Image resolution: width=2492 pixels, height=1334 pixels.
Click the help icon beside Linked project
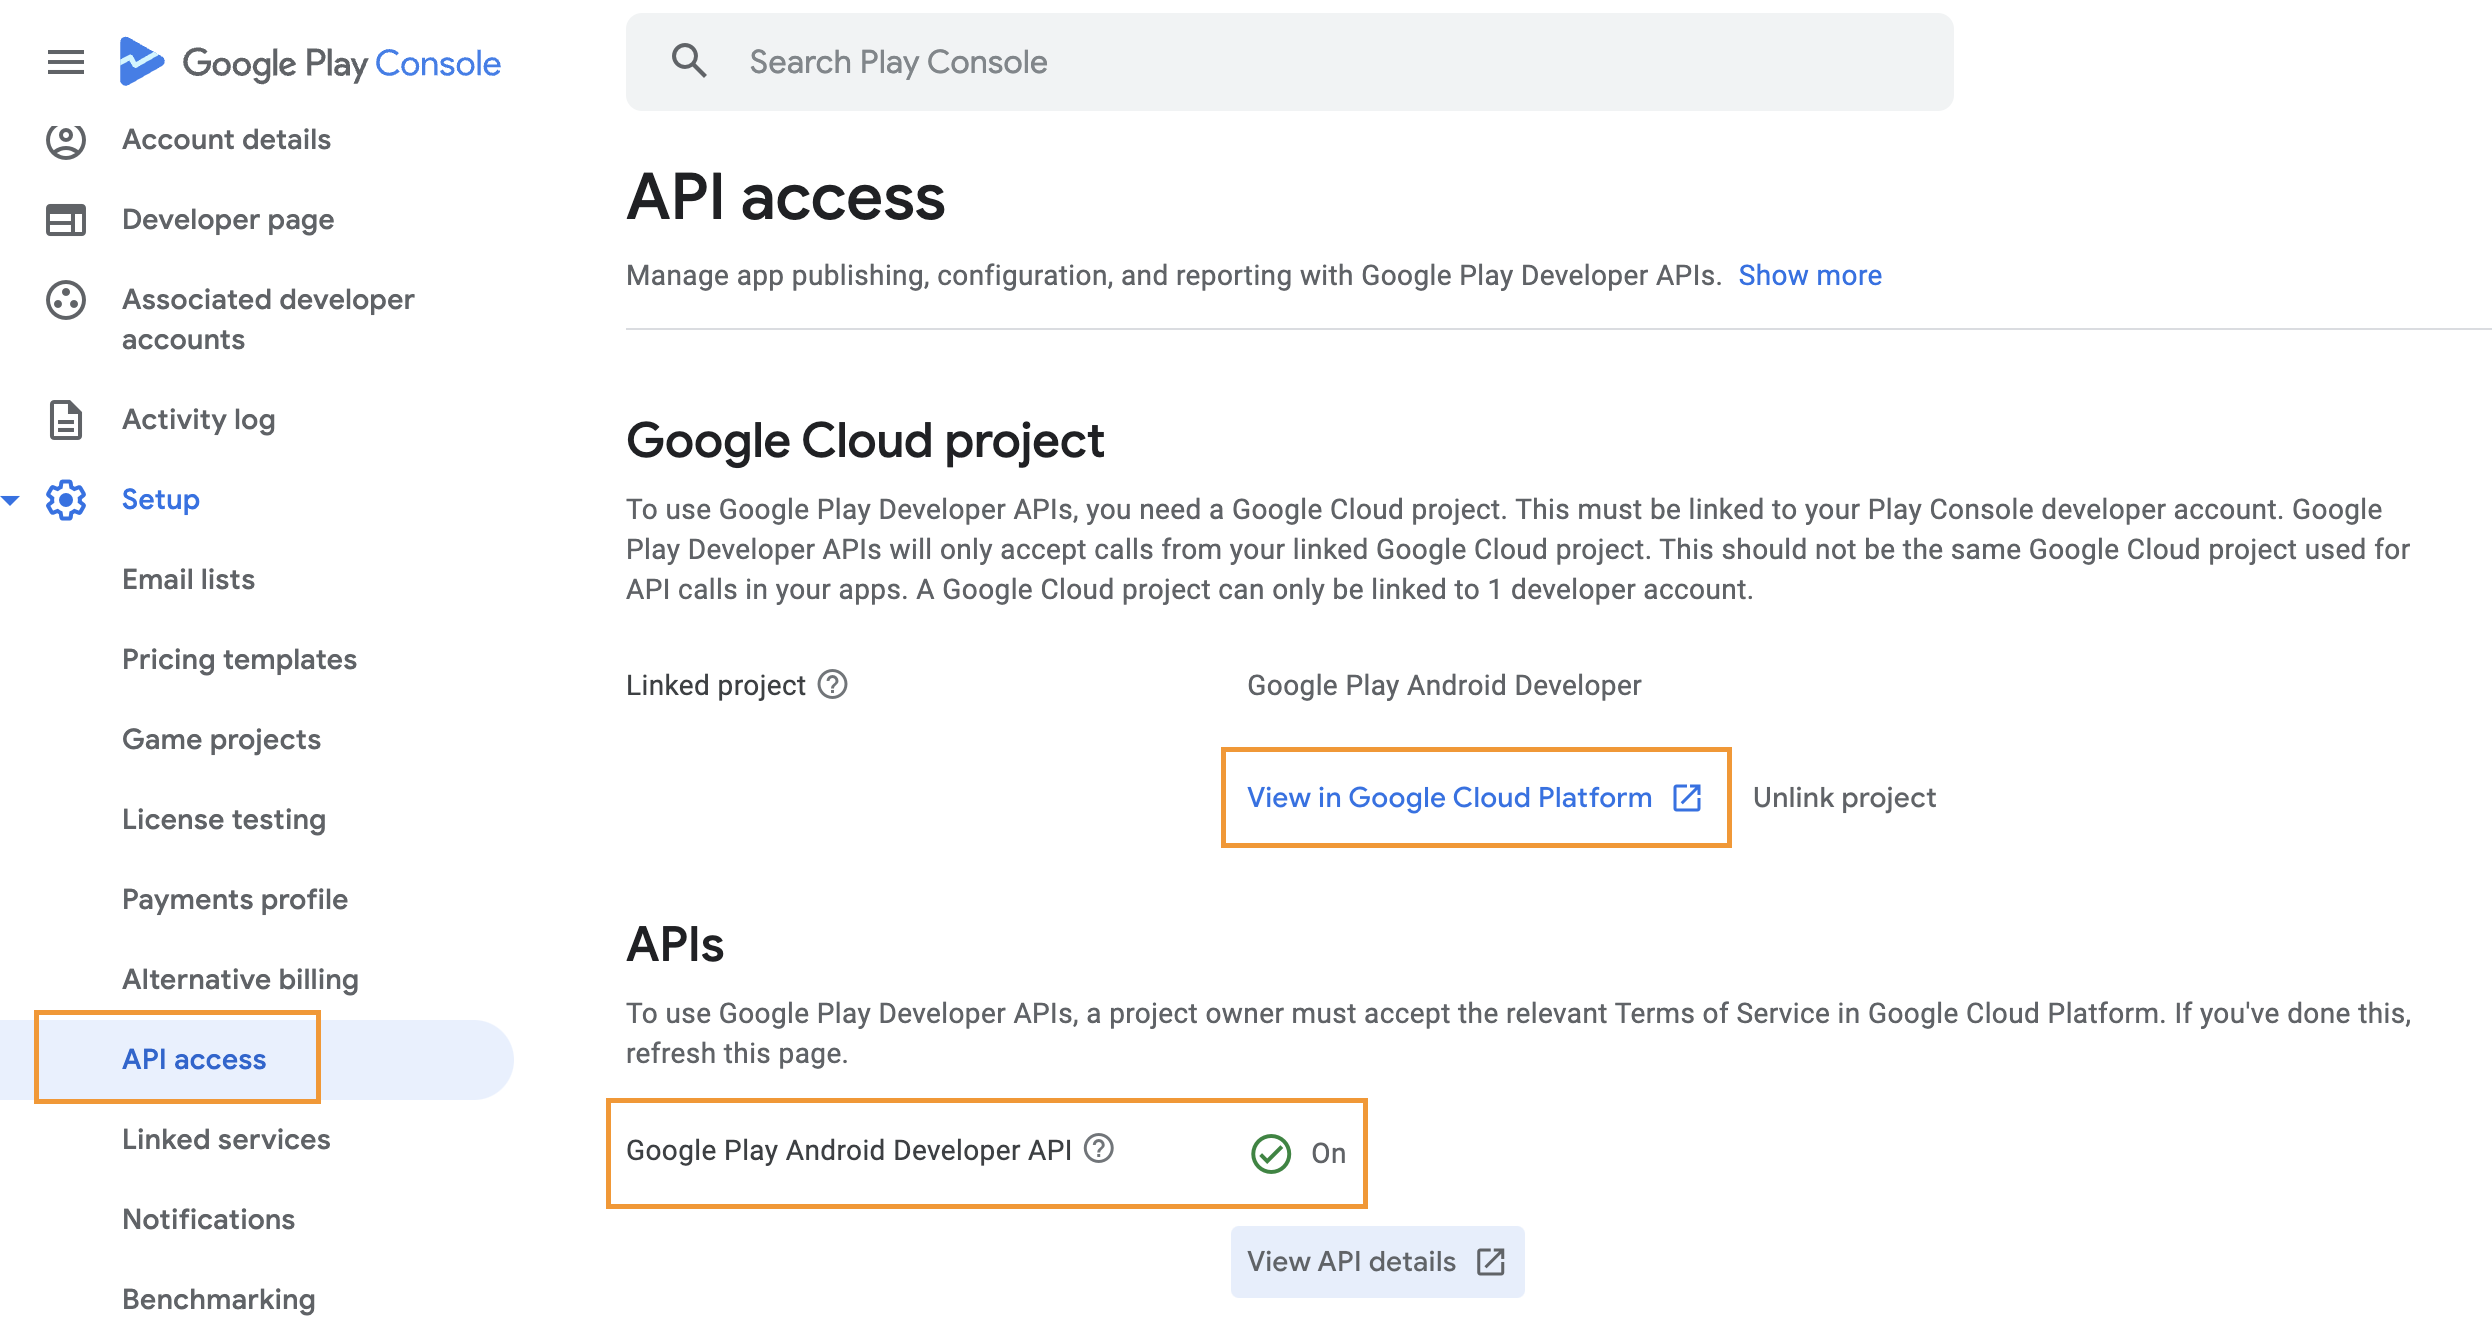(x=832, y=685)
